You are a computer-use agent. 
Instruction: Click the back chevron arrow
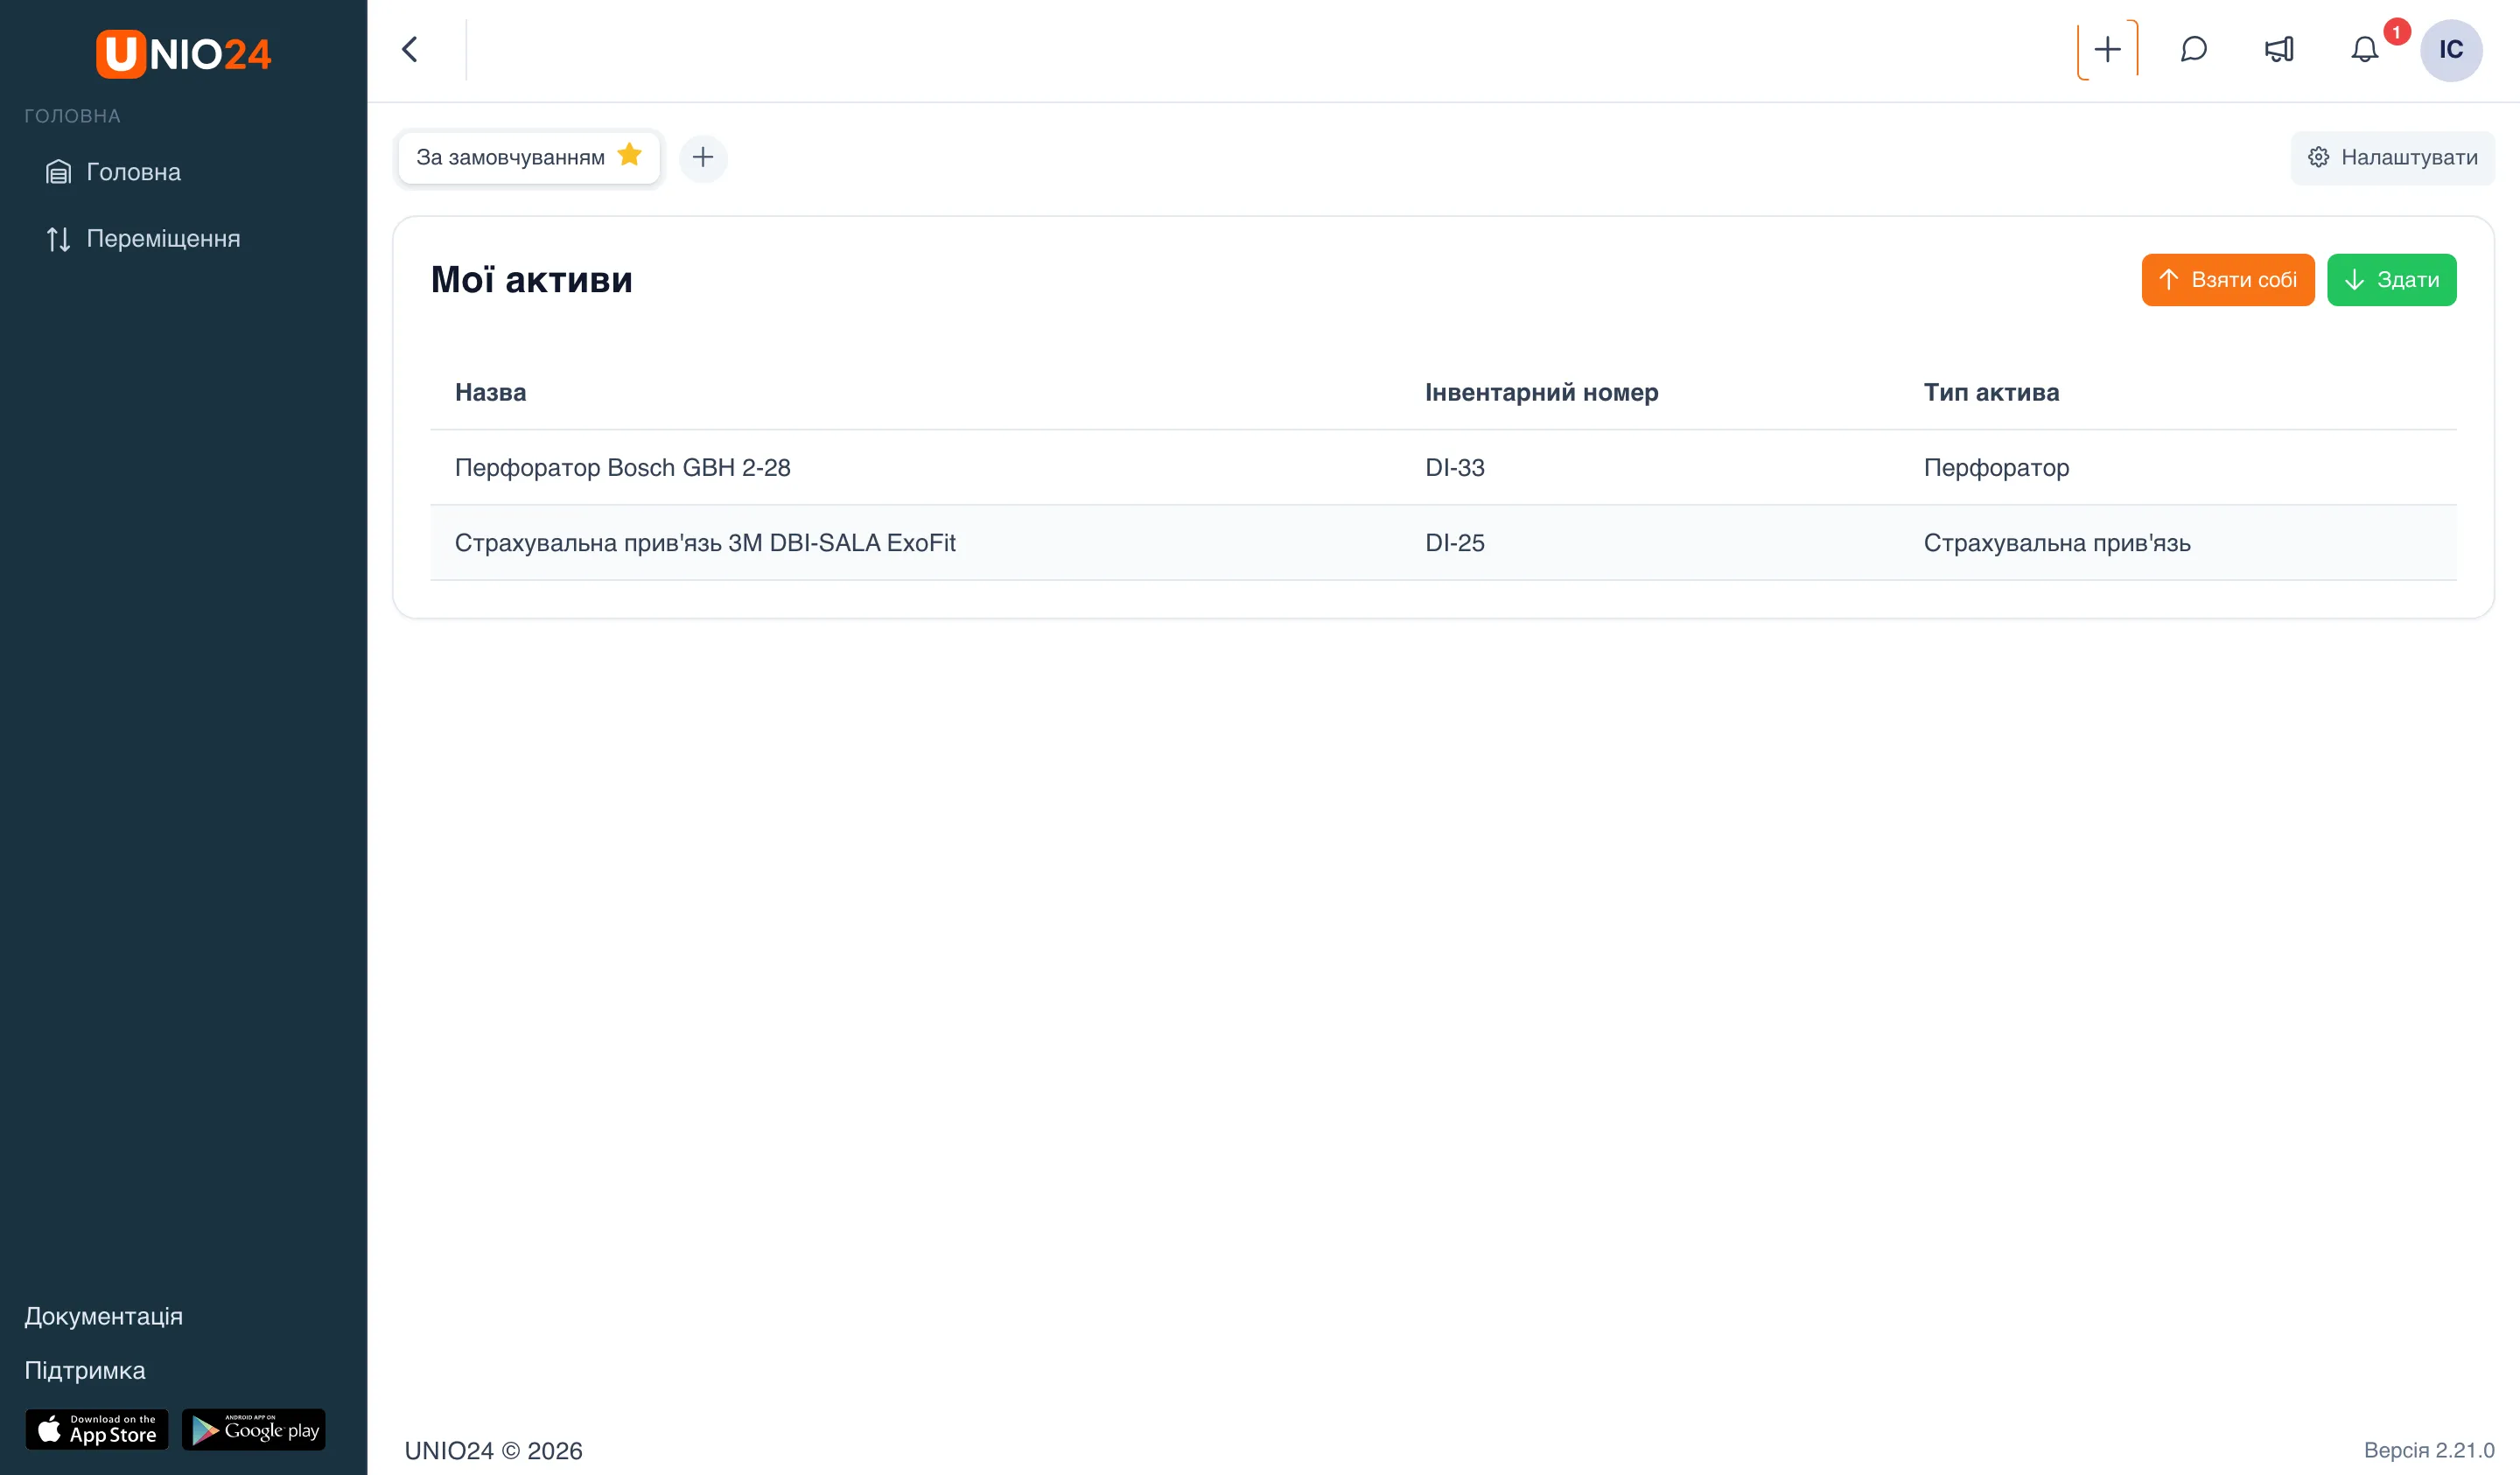[409, 49]
